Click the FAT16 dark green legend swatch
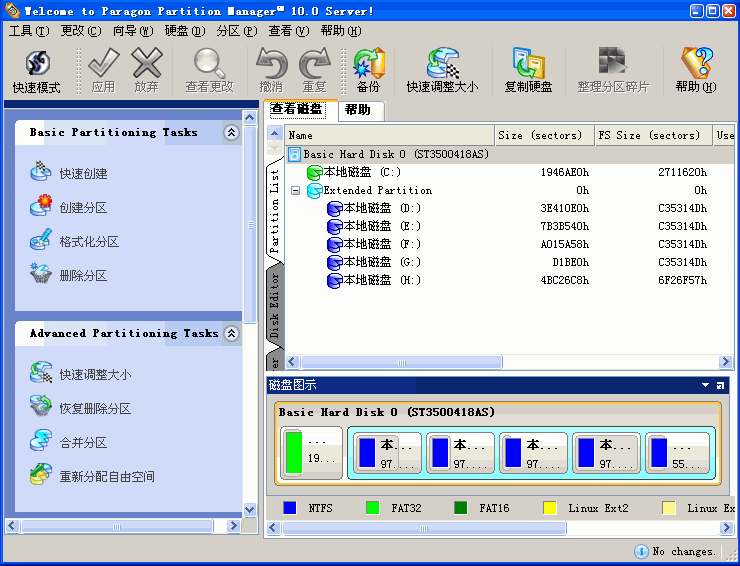This screenshot has height=566, width=740. [461, 508]
